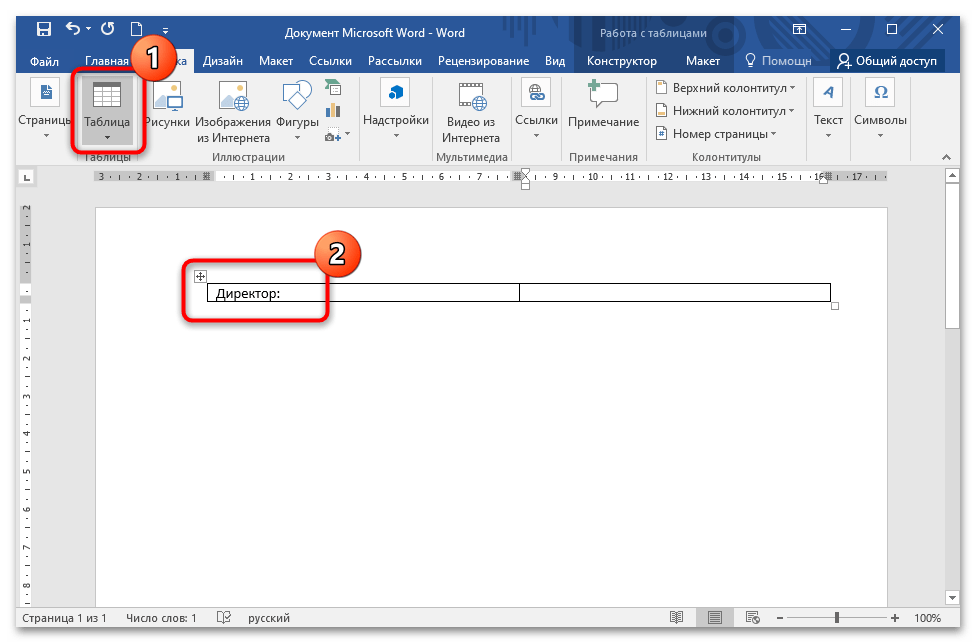The height and width of the screenshot is (643, 976).
Task: Open the table tools Конструктор tab
Action: click(x=621, y=61)
